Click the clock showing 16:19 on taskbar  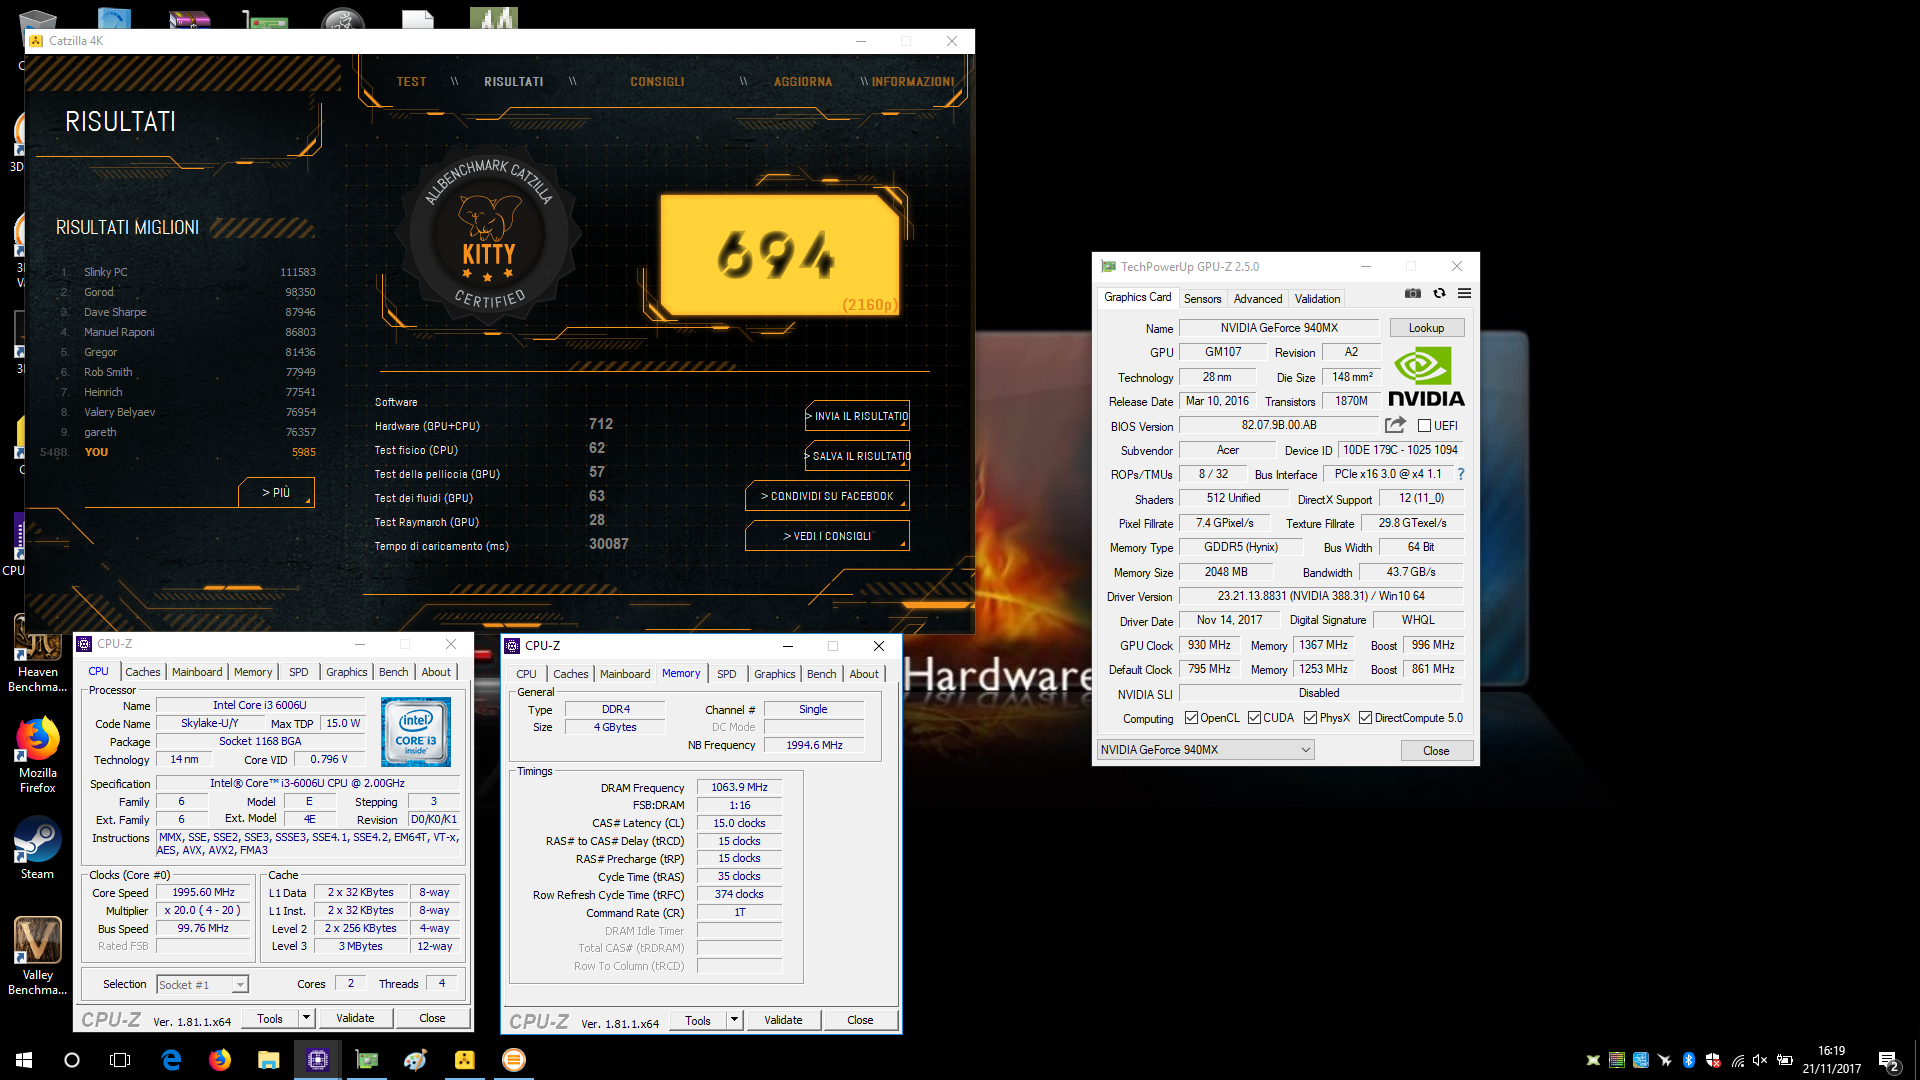click(1832, 1051)
